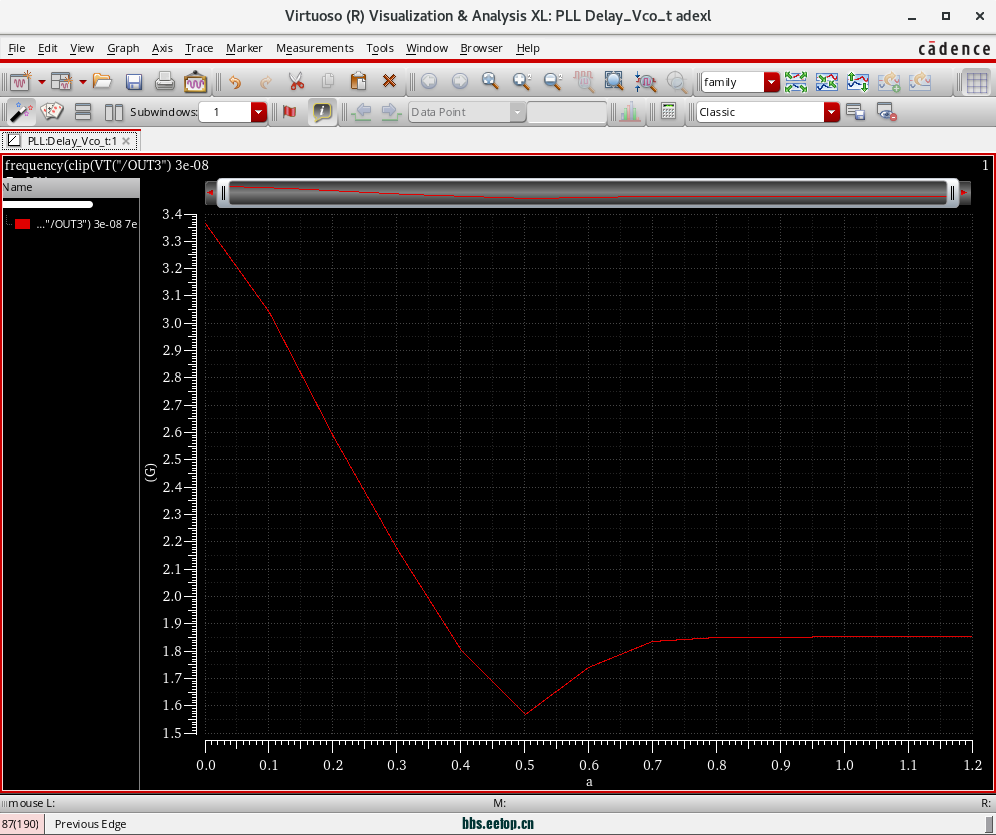
Task: Click the red color swatch of the OUT3 trace
Action: [23, 224]
